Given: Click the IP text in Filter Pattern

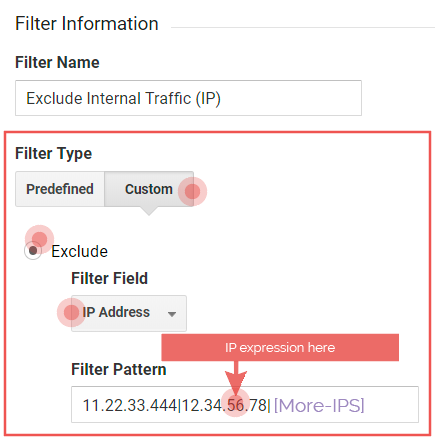Looking at the screenshot, I should click(176, 405).
